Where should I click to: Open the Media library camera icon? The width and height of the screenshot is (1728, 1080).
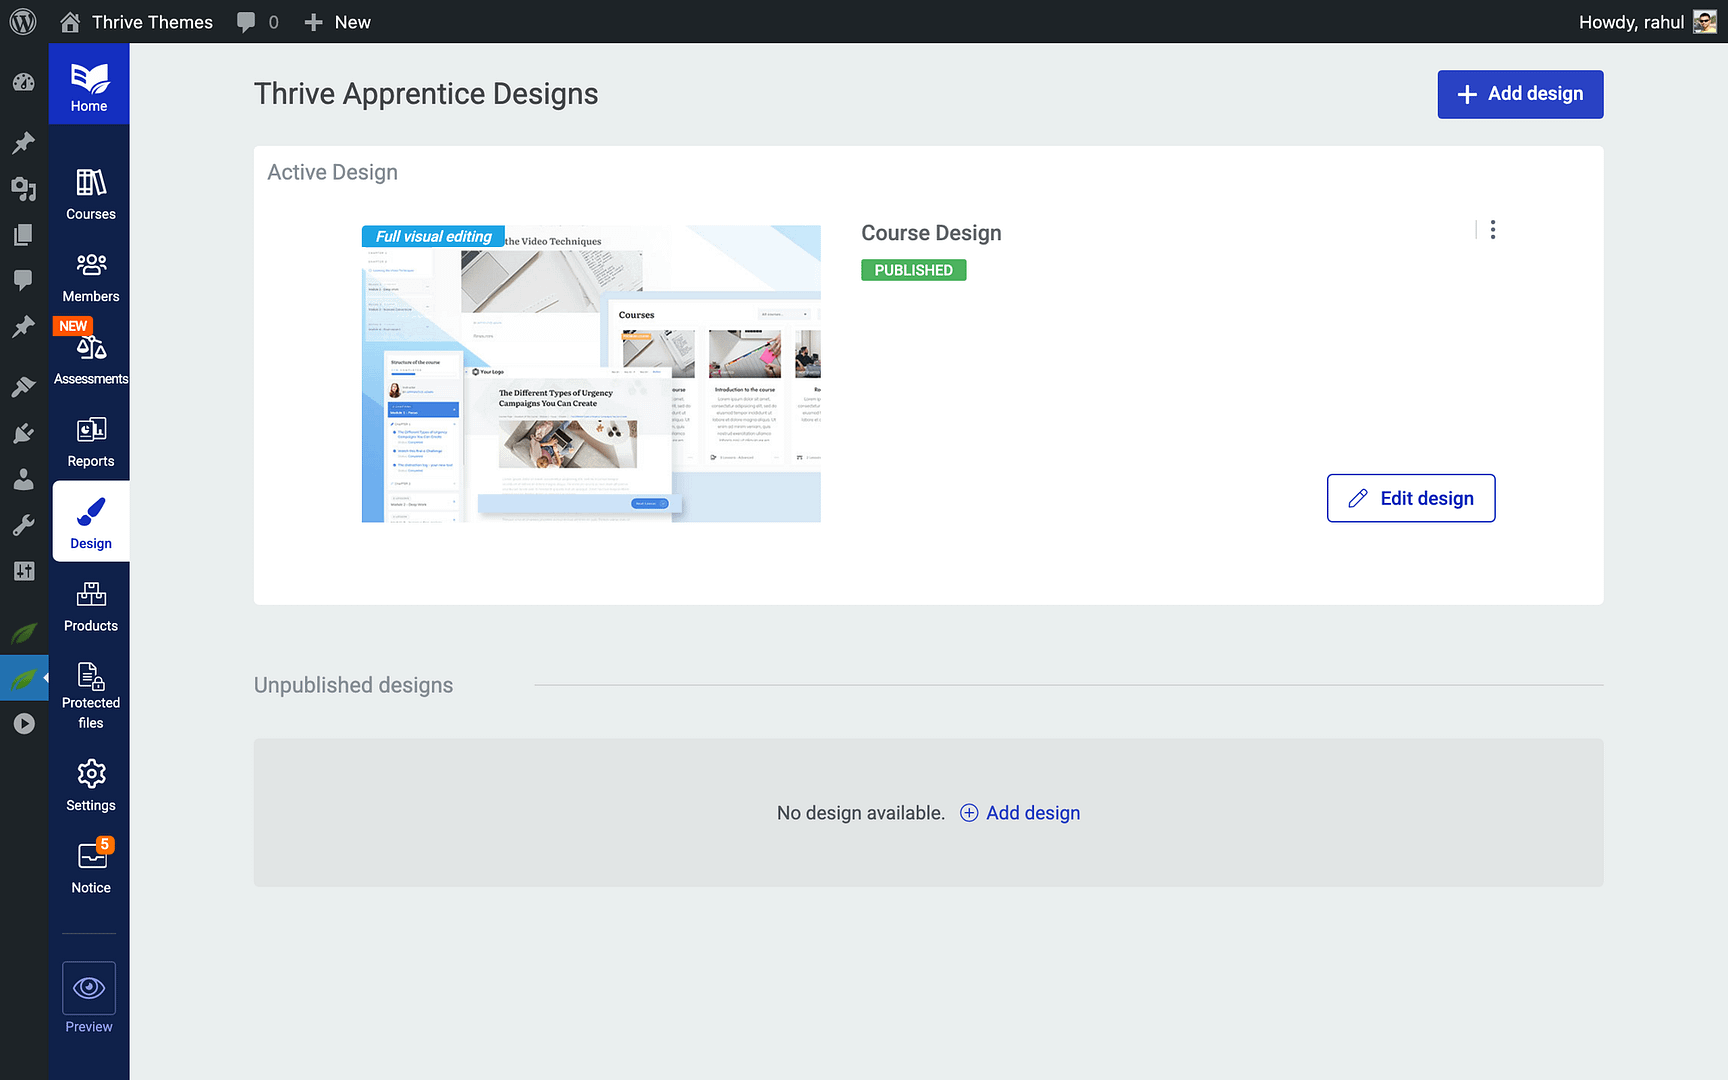tap(24, 189)
